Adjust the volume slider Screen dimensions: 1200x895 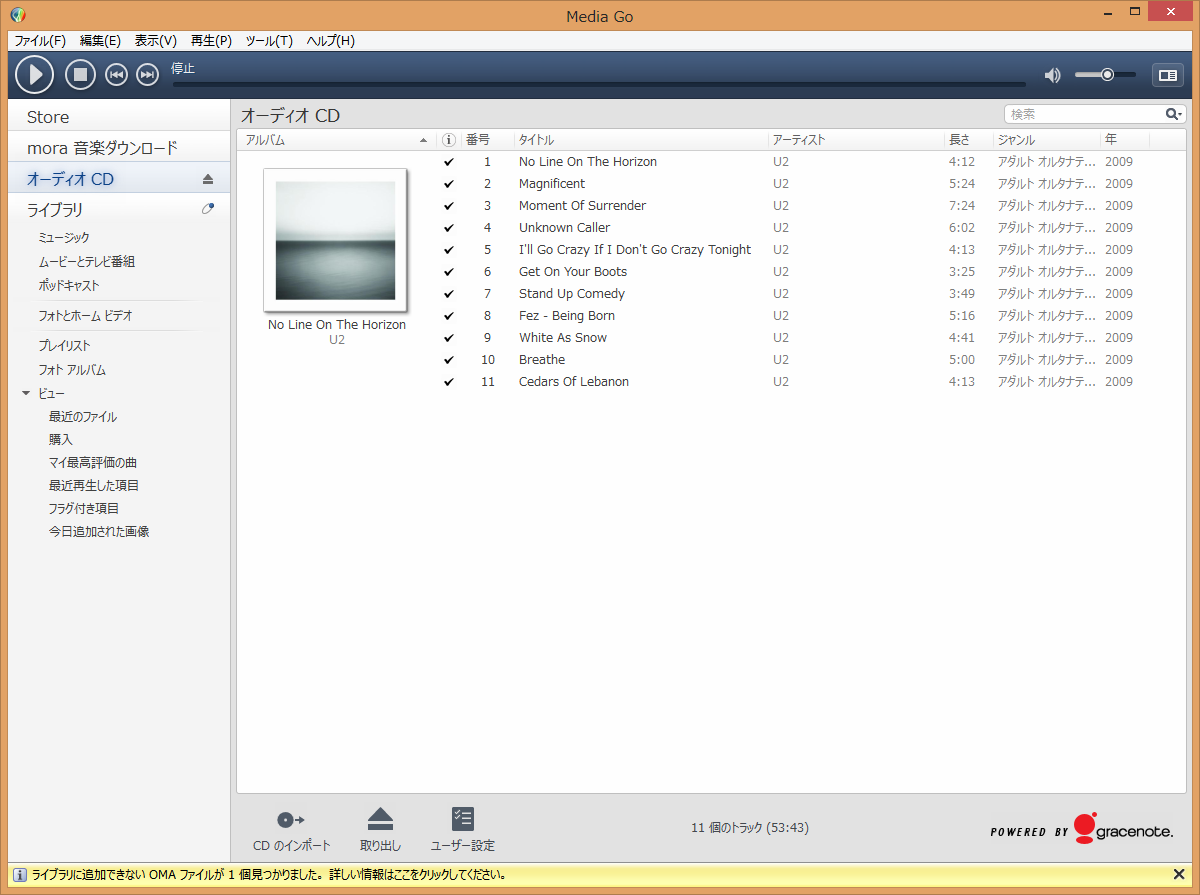(x=1105, y=74)
